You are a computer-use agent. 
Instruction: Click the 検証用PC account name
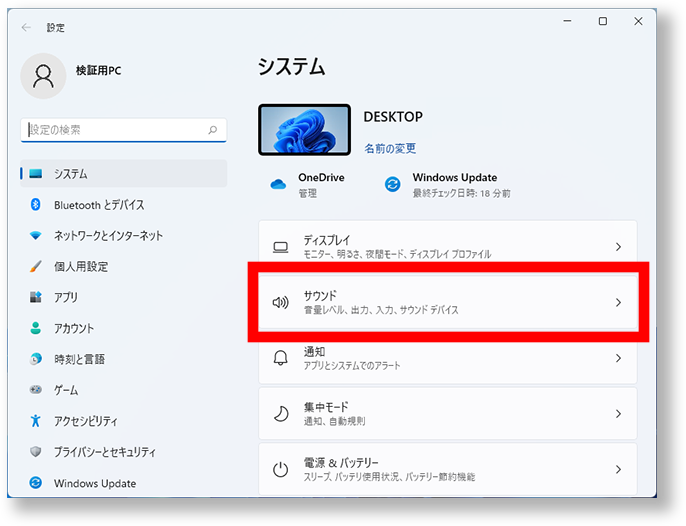98,70
